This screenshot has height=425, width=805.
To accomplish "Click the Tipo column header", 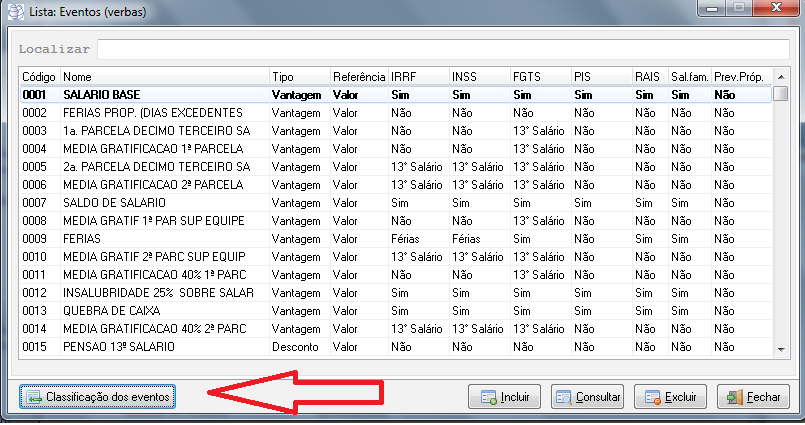I will [298, 76].
